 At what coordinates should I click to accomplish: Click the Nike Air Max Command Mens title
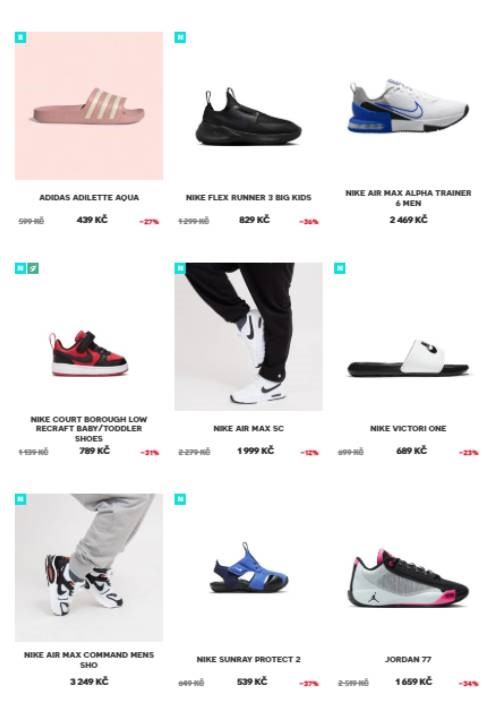[89, 660]
